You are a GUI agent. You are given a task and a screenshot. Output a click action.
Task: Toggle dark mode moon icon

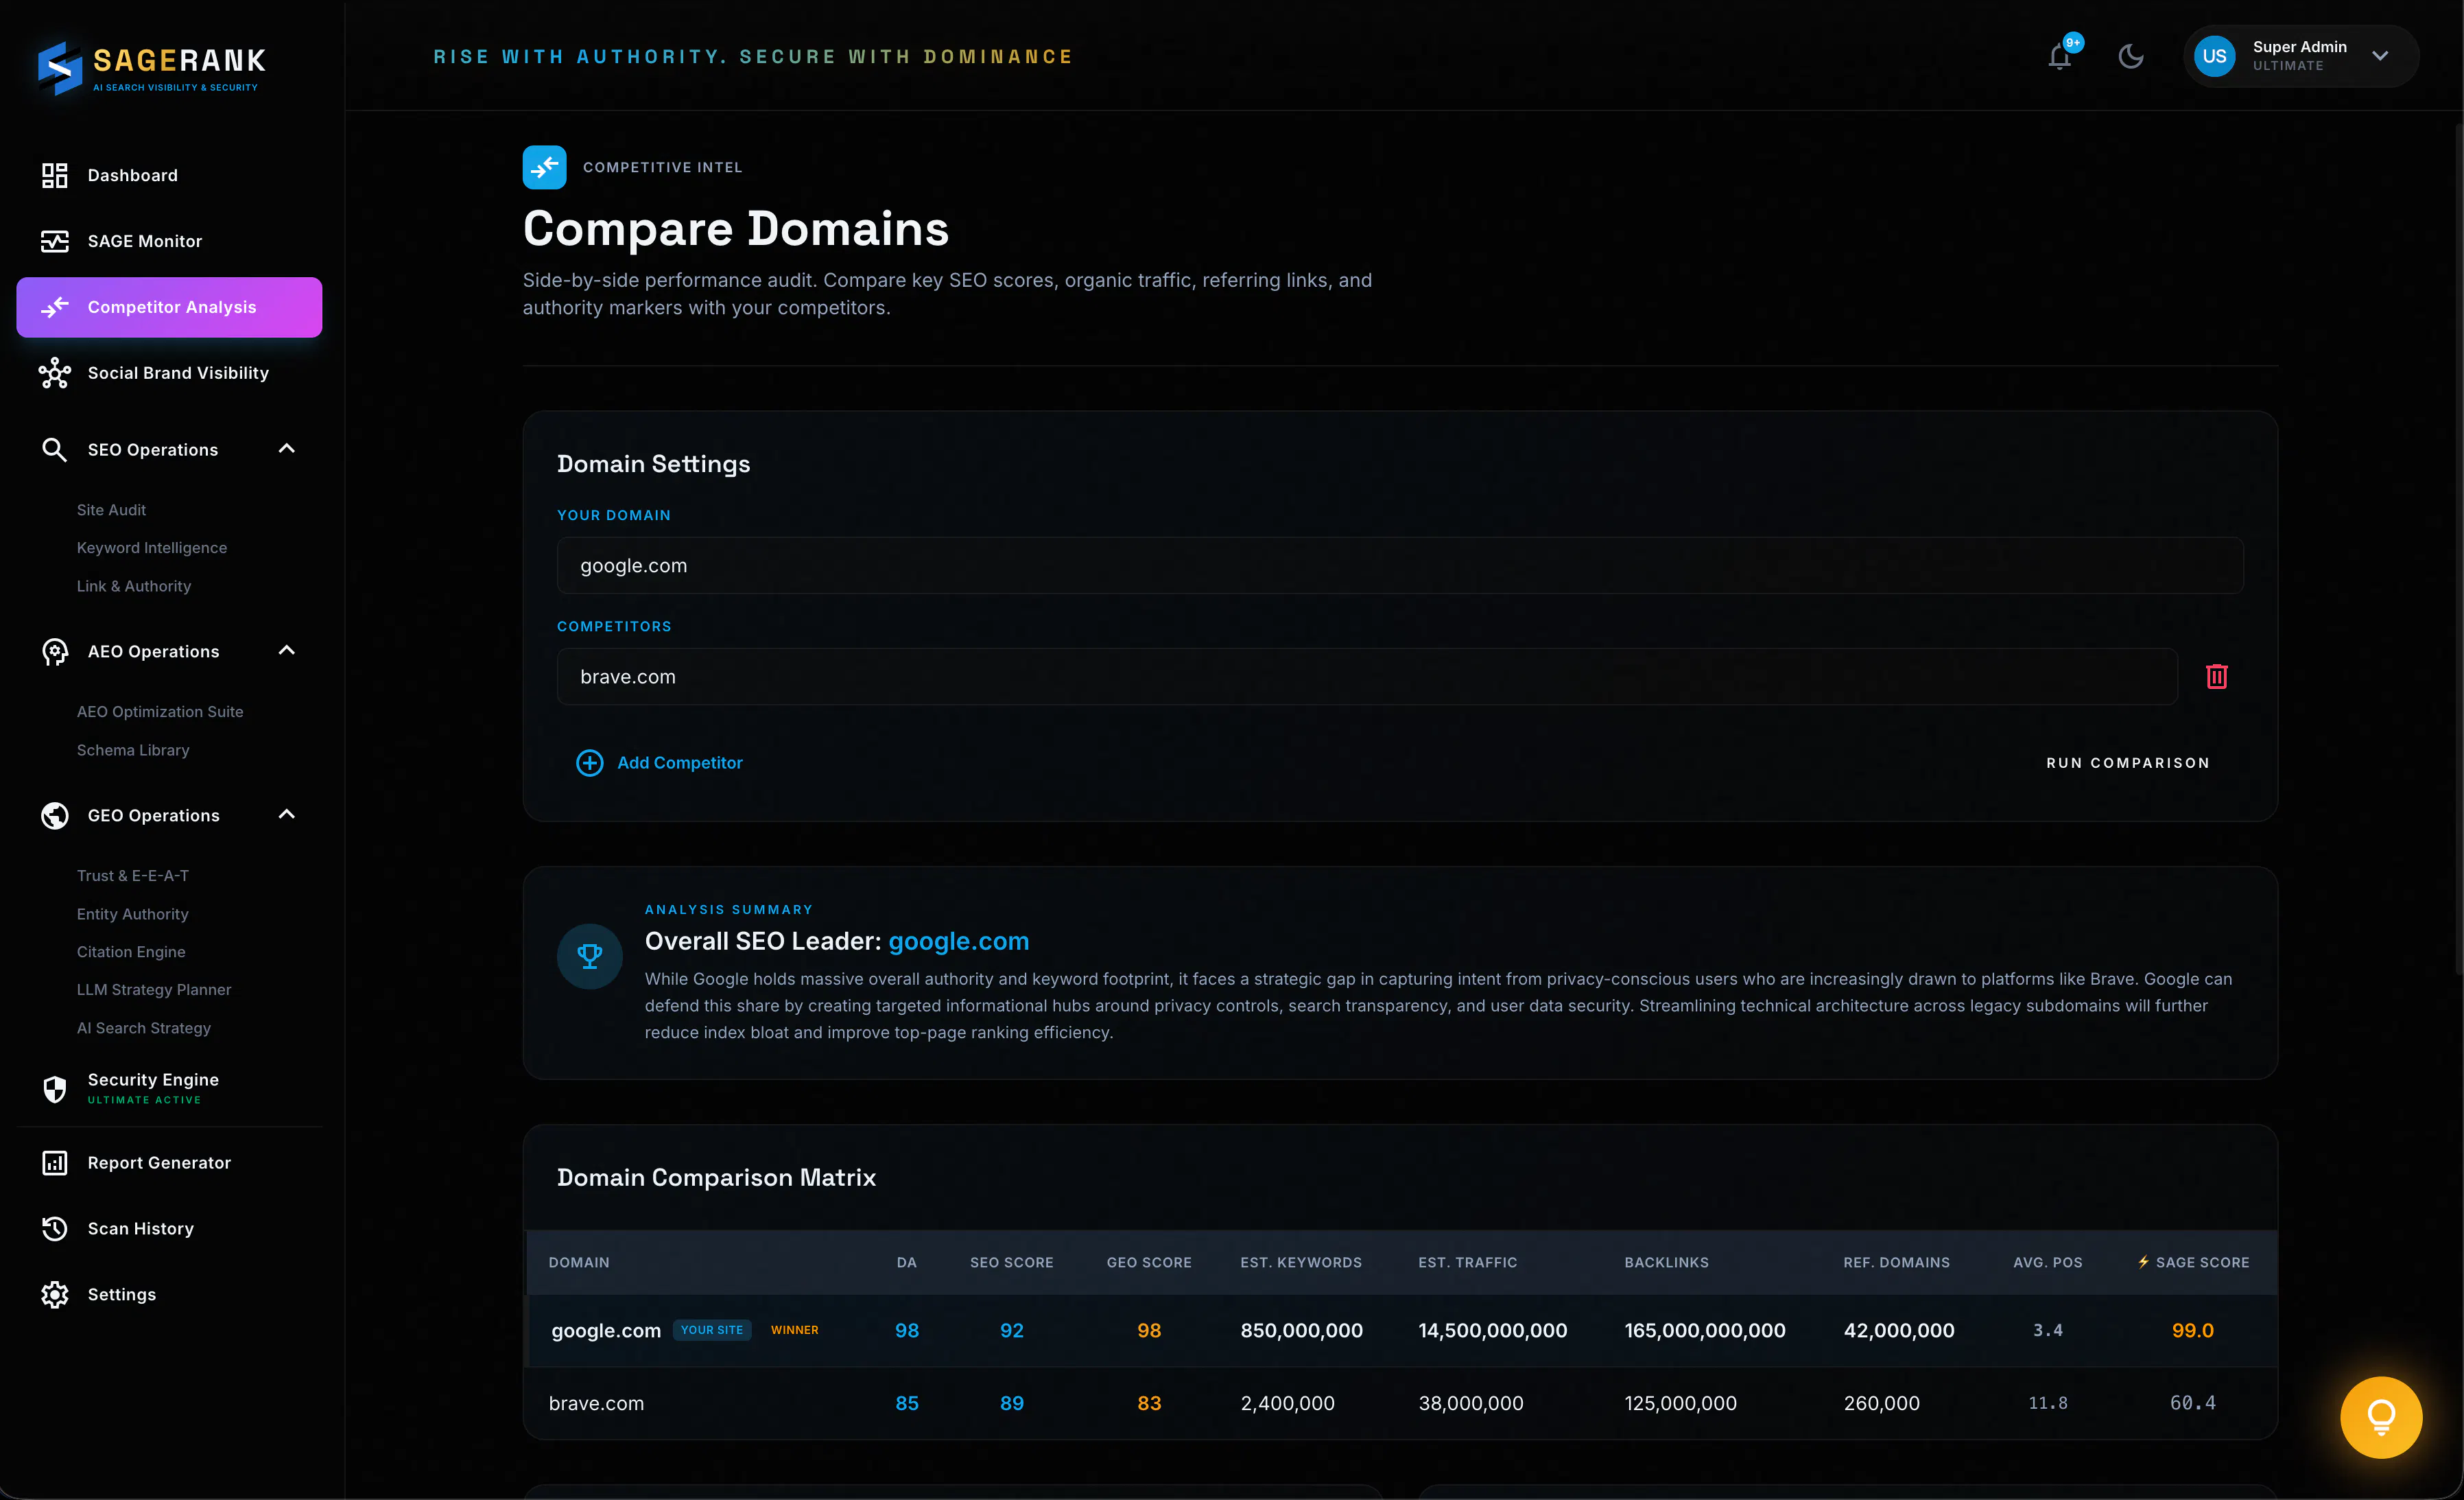pos(2131,57)
